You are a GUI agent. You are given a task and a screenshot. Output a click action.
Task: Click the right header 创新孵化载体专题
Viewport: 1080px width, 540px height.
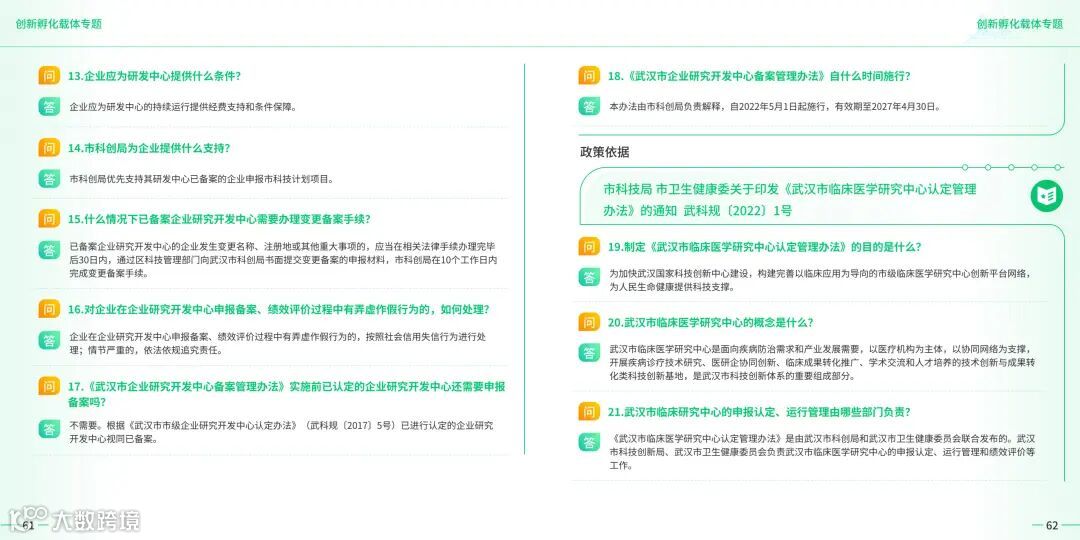point(1019,23)
